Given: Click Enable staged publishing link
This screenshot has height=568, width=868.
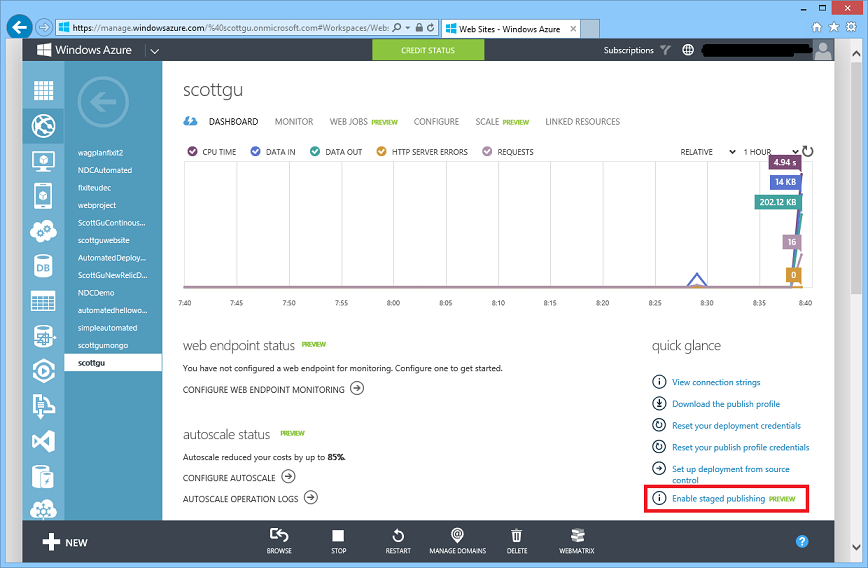Looking at the screenshot, I should tap(718, 498).
